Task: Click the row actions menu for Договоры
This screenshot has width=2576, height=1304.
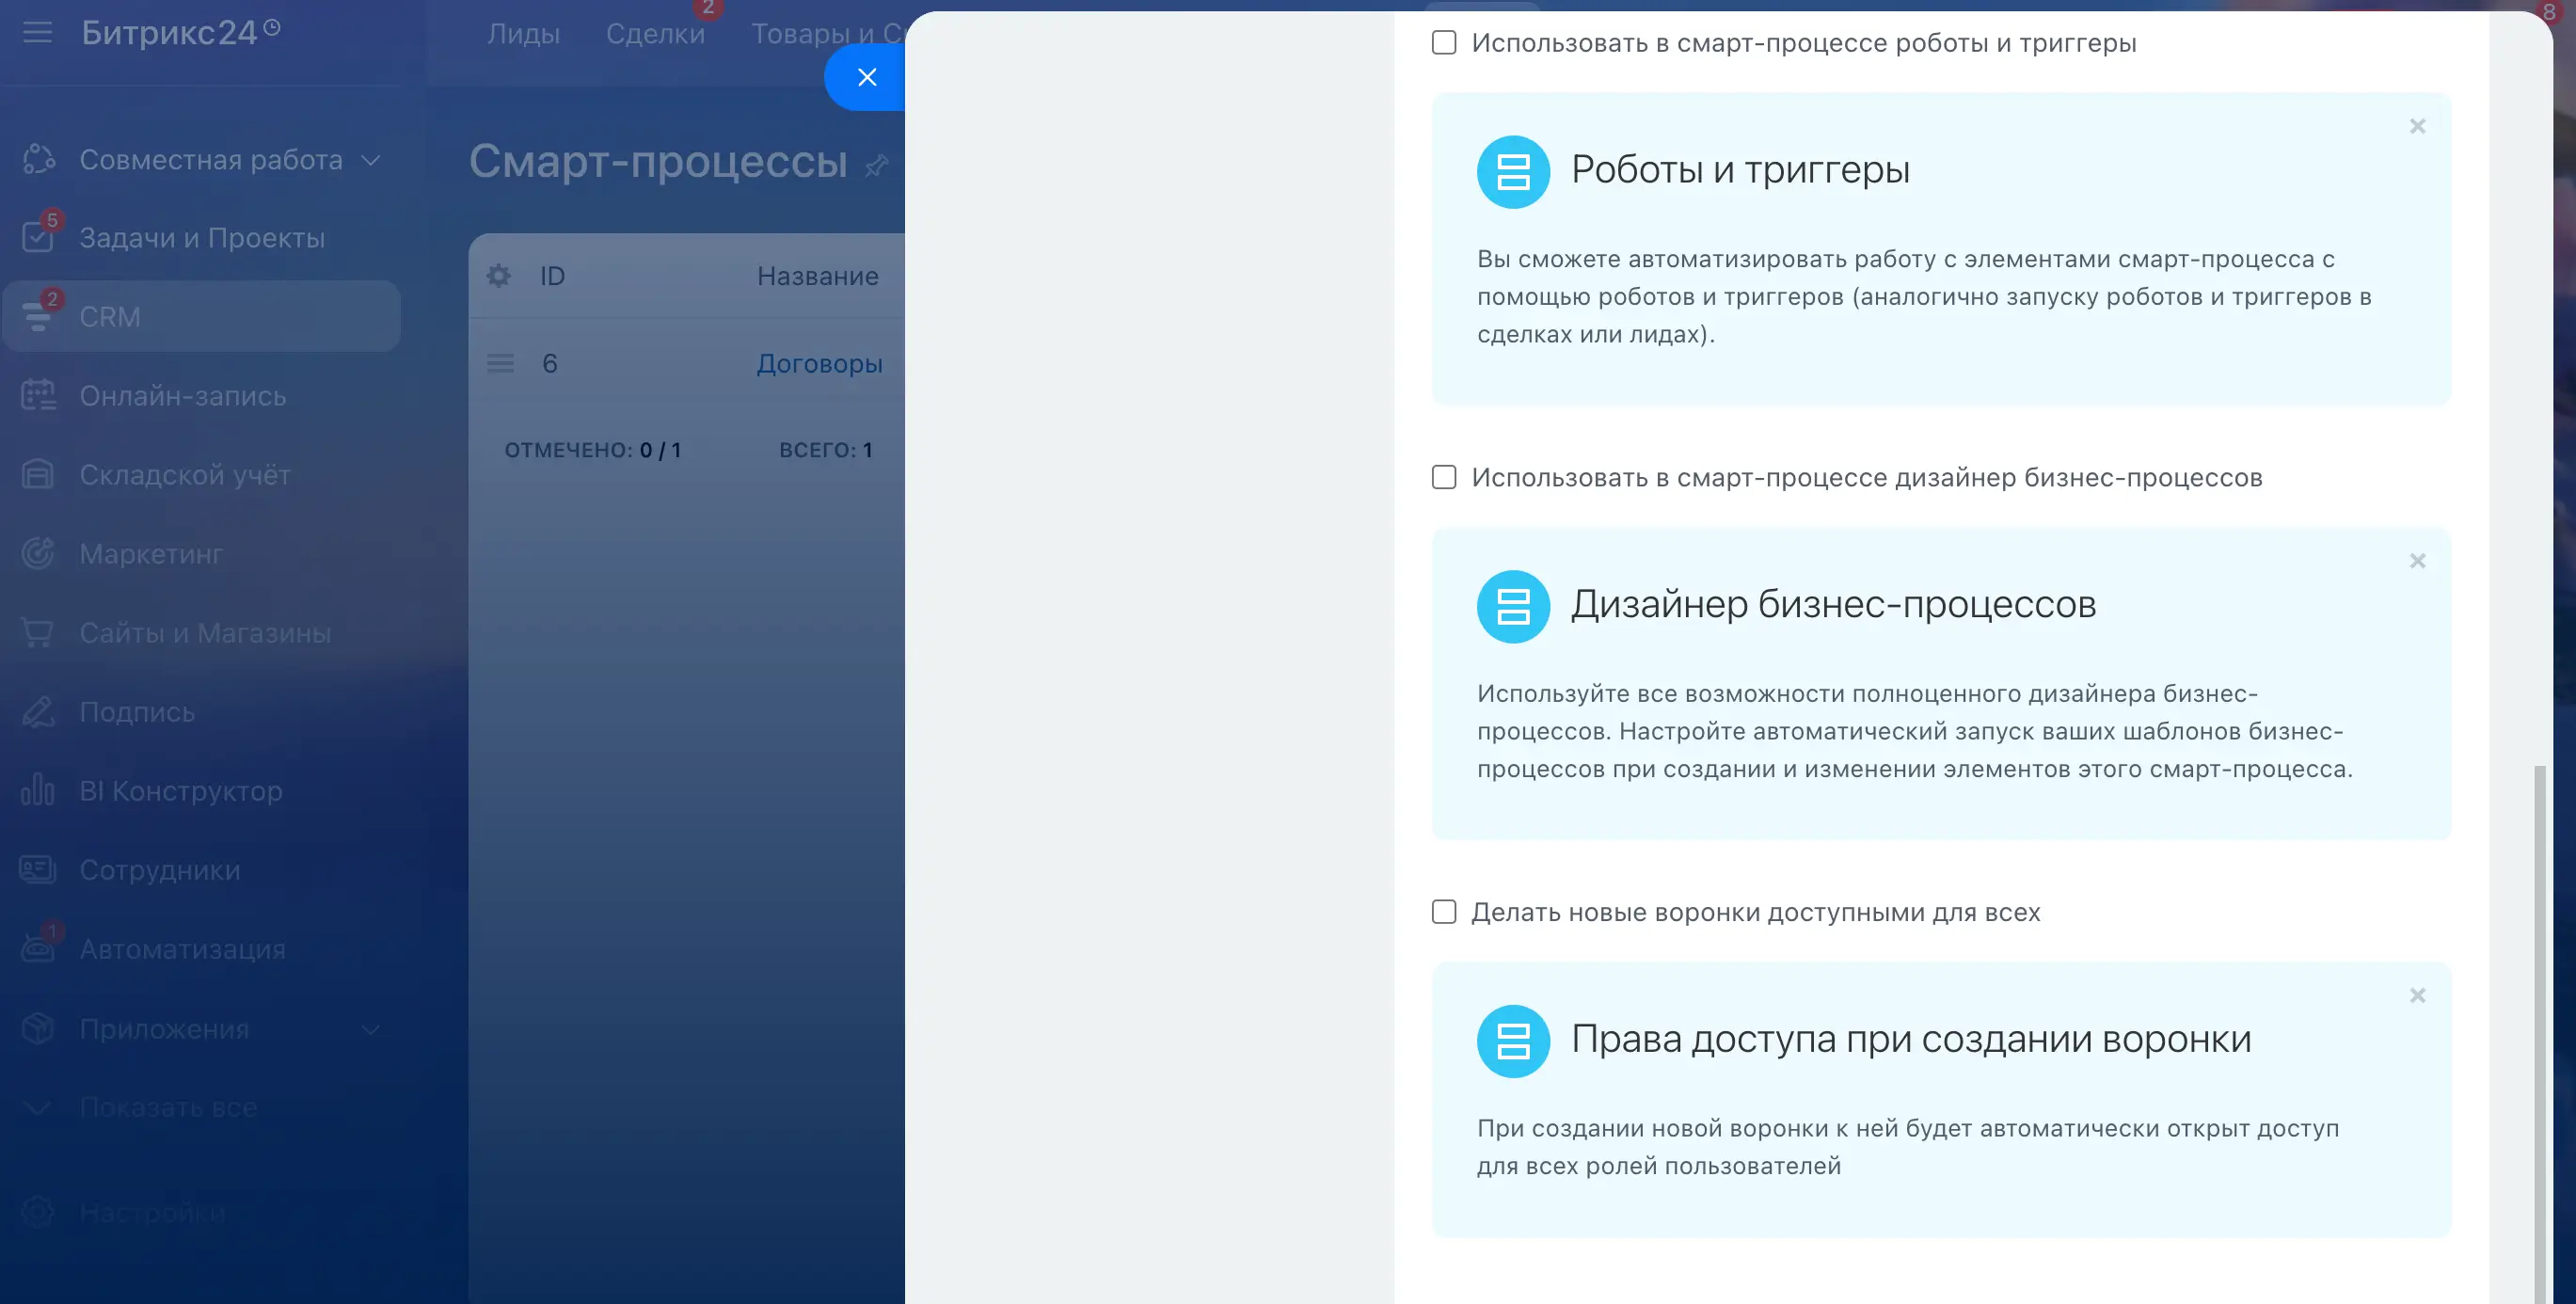Action: [x=500, y=364]
